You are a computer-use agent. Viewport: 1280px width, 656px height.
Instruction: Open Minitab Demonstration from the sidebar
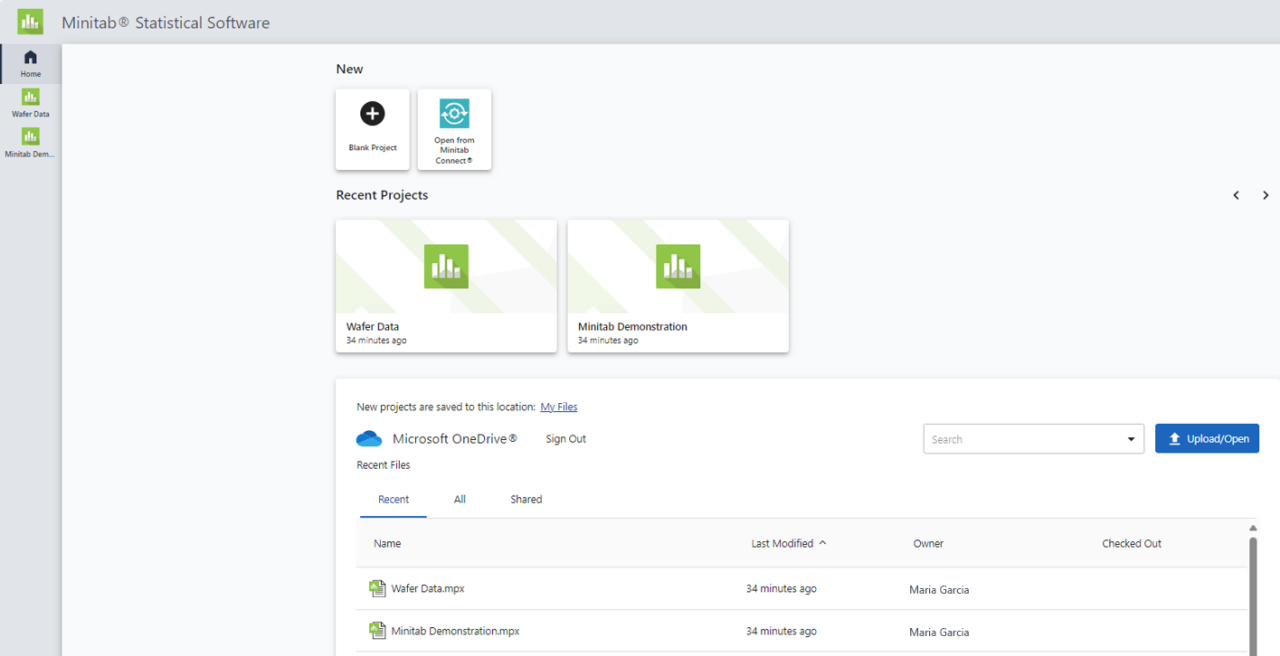30,142
